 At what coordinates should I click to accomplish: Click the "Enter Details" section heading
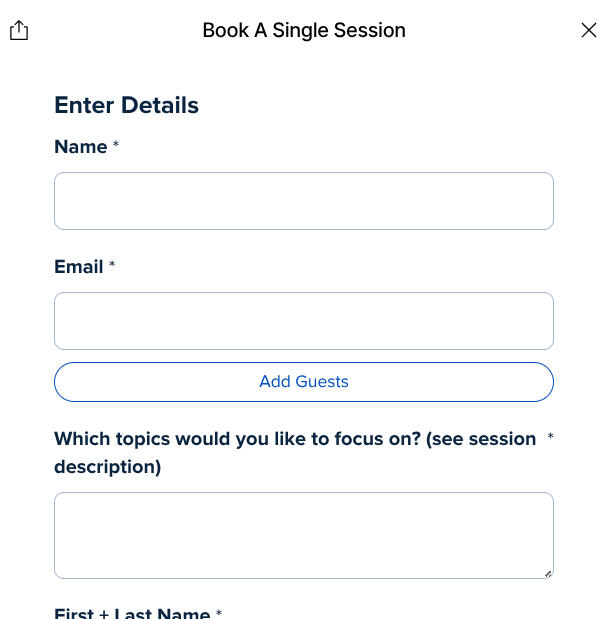click(126, 105)
